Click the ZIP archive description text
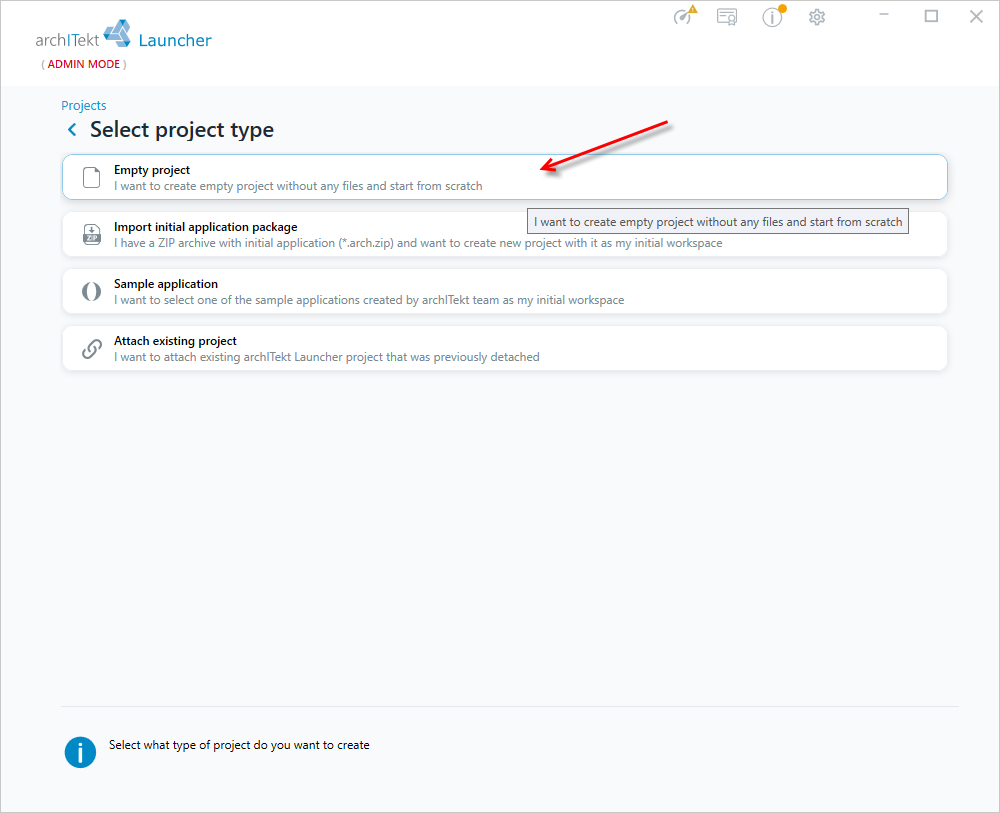This screenshot has width=1000, height=813. pos(418,243)
